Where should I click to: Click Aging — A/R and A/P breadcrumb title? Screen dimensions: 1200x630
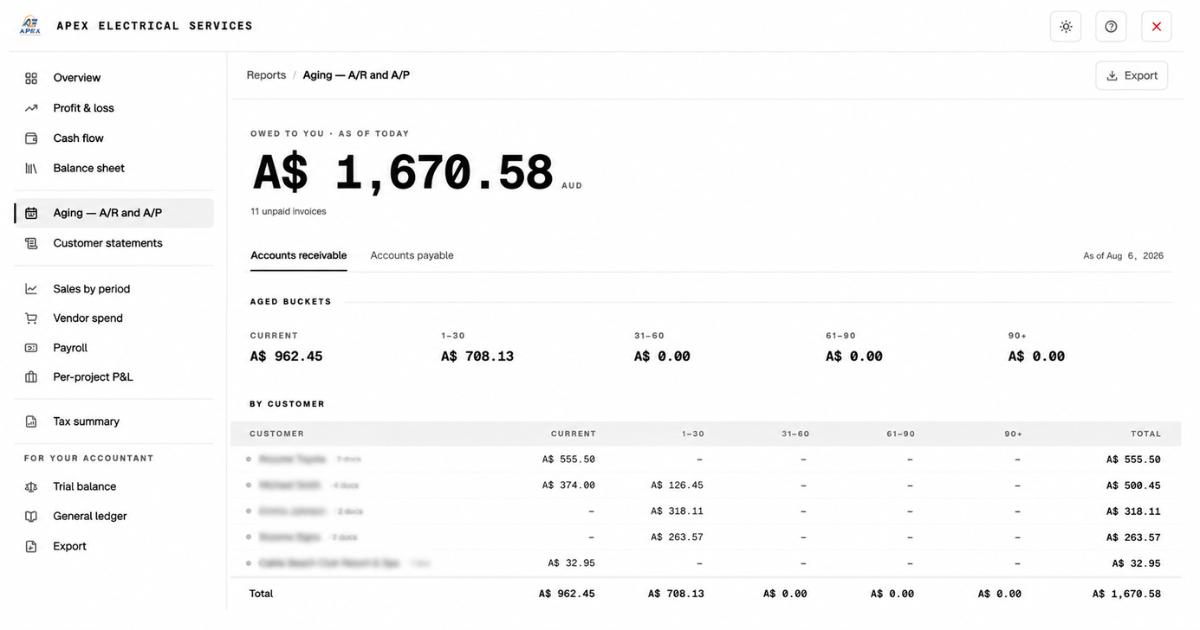356,75
